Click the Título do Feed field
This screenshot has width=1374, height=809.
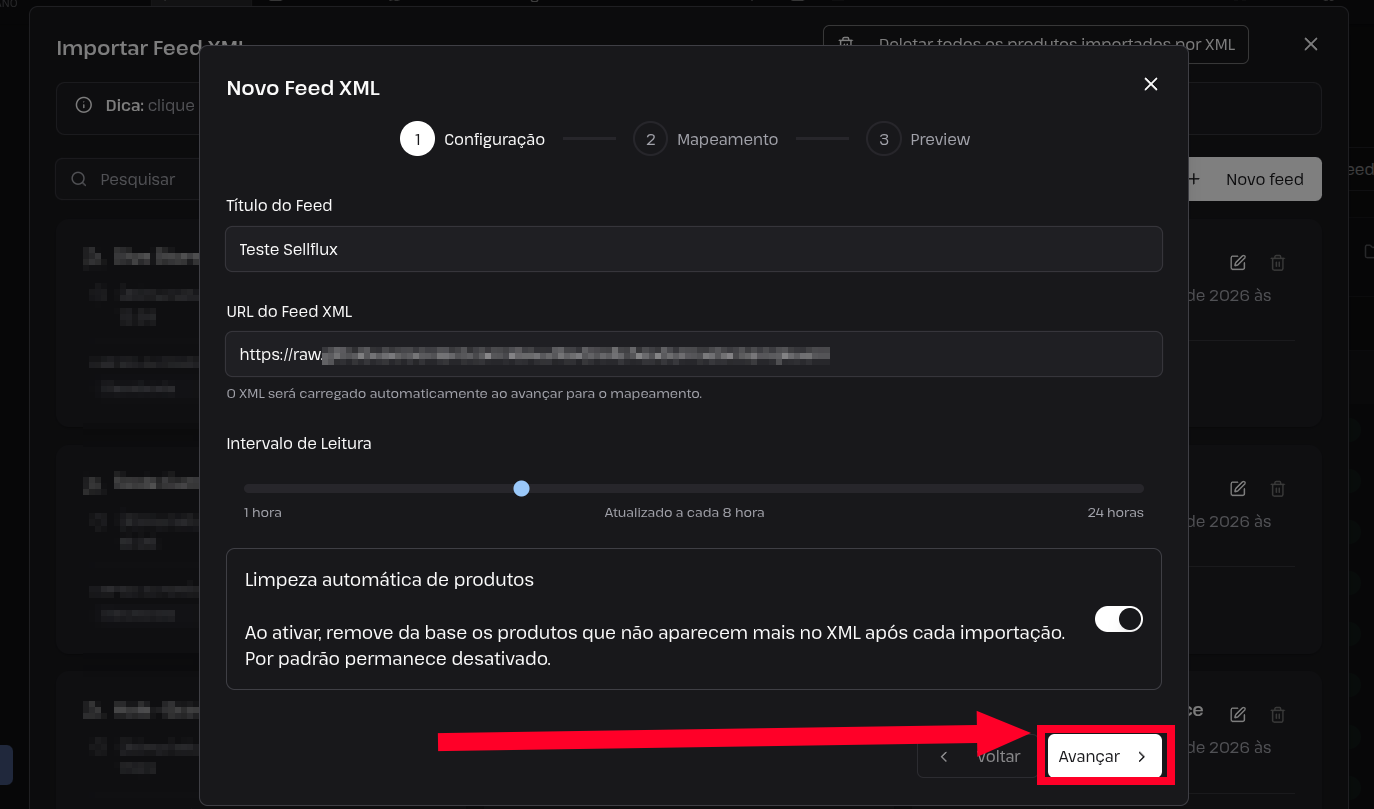pyautogui.click(x=694, y=249)
